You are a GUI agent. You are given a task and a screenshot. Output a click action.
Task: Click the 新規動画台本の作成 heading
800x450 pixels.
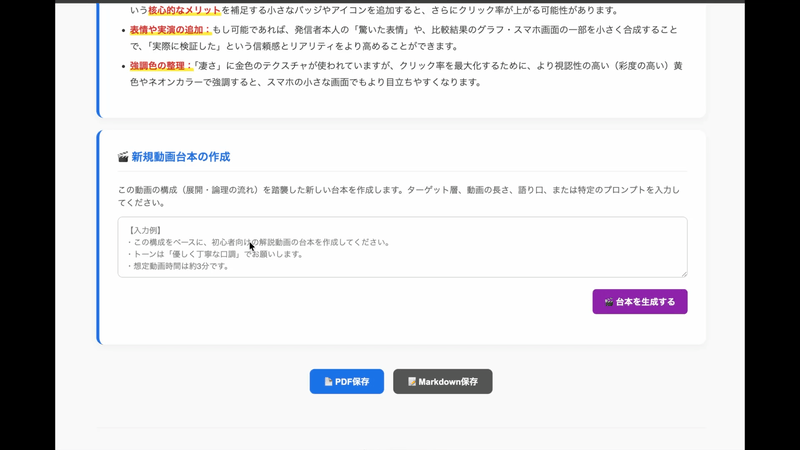181,157
